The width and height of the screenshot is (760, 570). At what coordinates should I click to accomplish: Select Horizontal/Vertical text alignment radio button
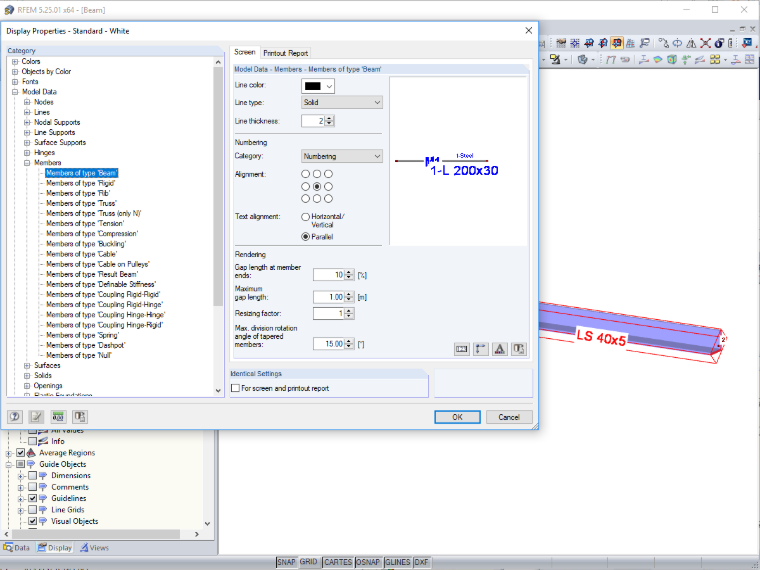[x=305, y=217]
